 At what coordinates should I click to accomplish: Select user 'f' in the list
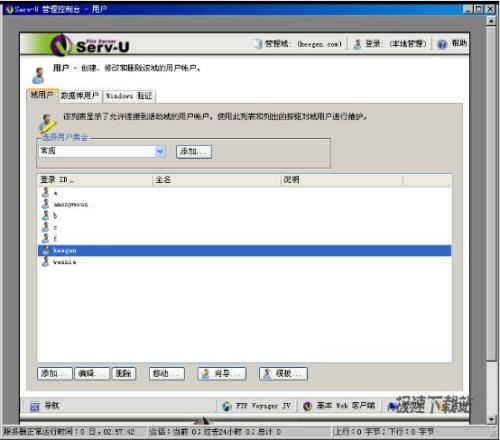(x=55, y=239)
